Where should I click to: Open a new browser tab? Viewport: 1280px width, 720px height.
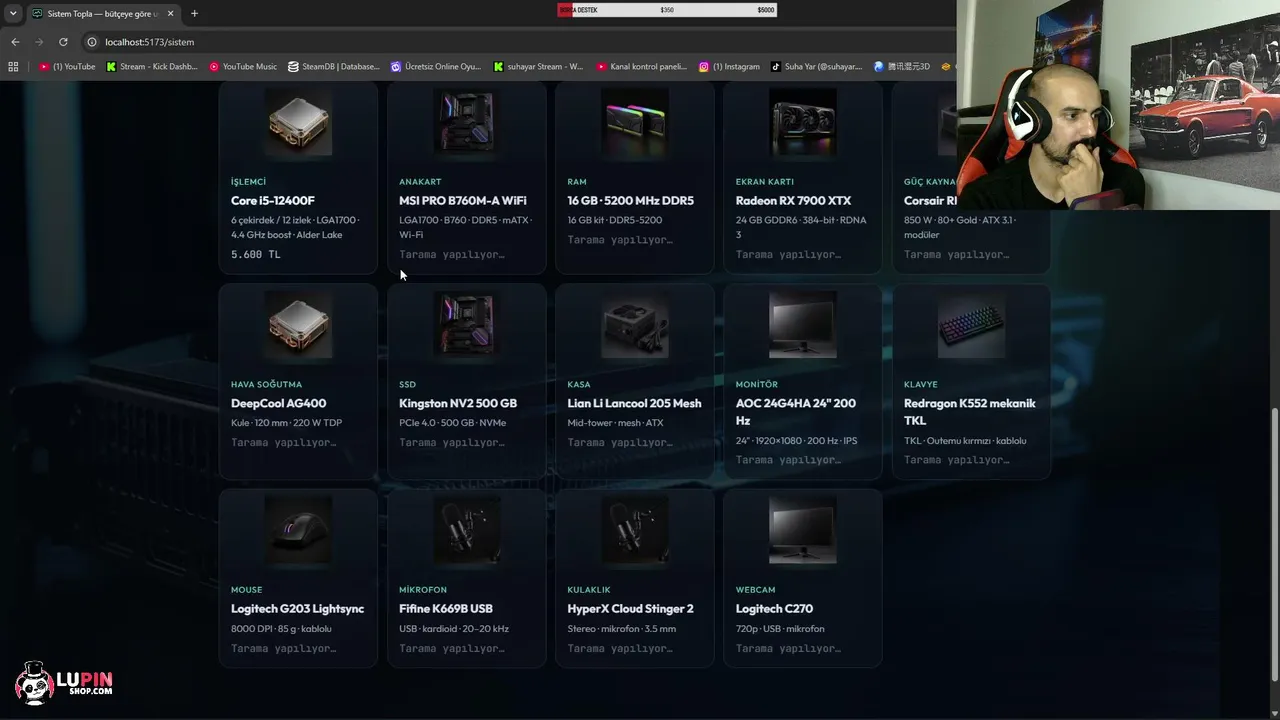click(194, 14)
